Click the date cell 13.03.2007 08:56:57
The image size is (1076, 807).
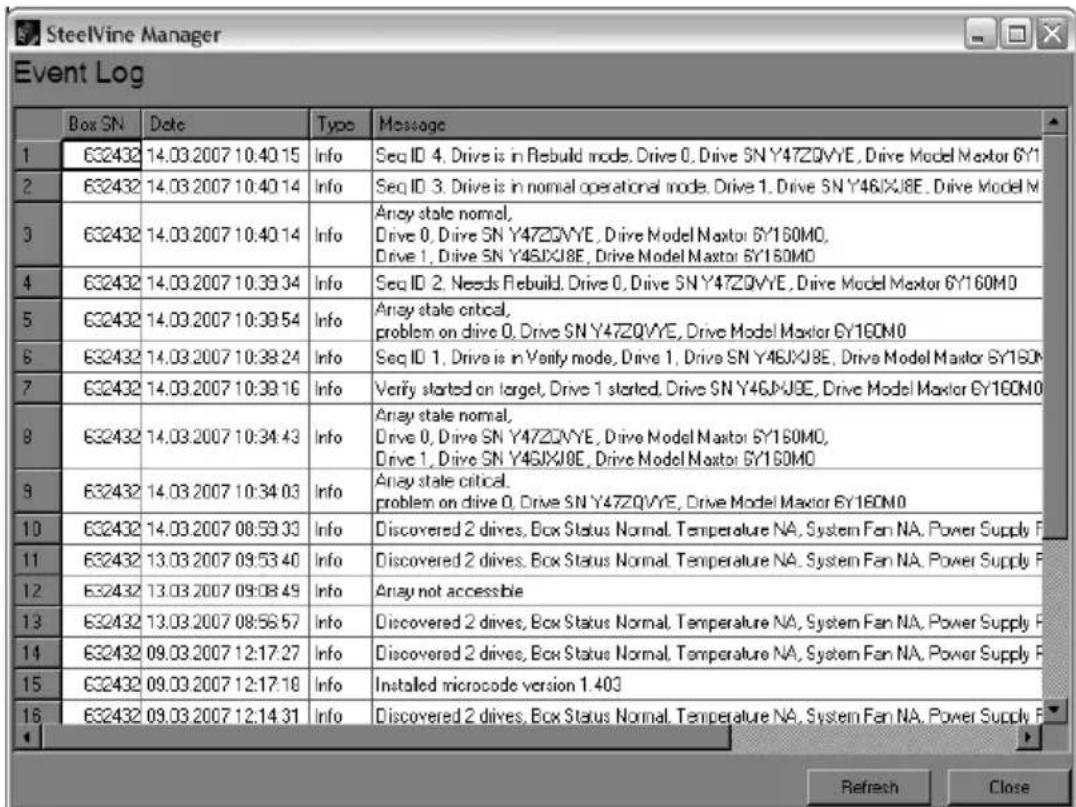point(225,622)
